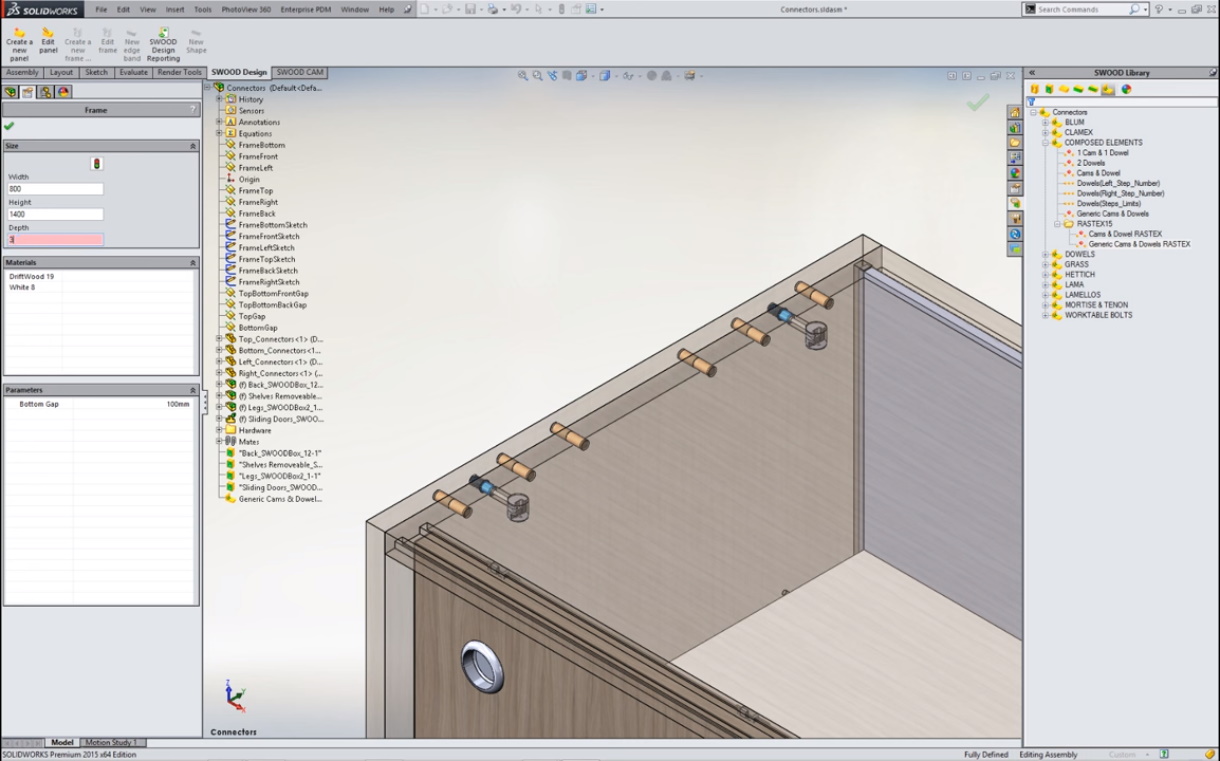Select DriftWood 19 in Materials list

tap(32, 276)
